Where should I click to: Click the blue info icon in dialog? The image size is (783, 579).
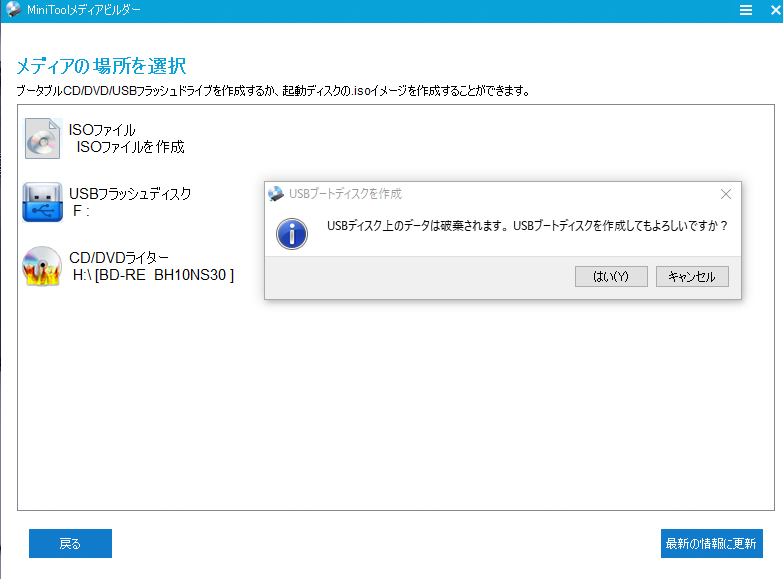(x=292, y=234)
